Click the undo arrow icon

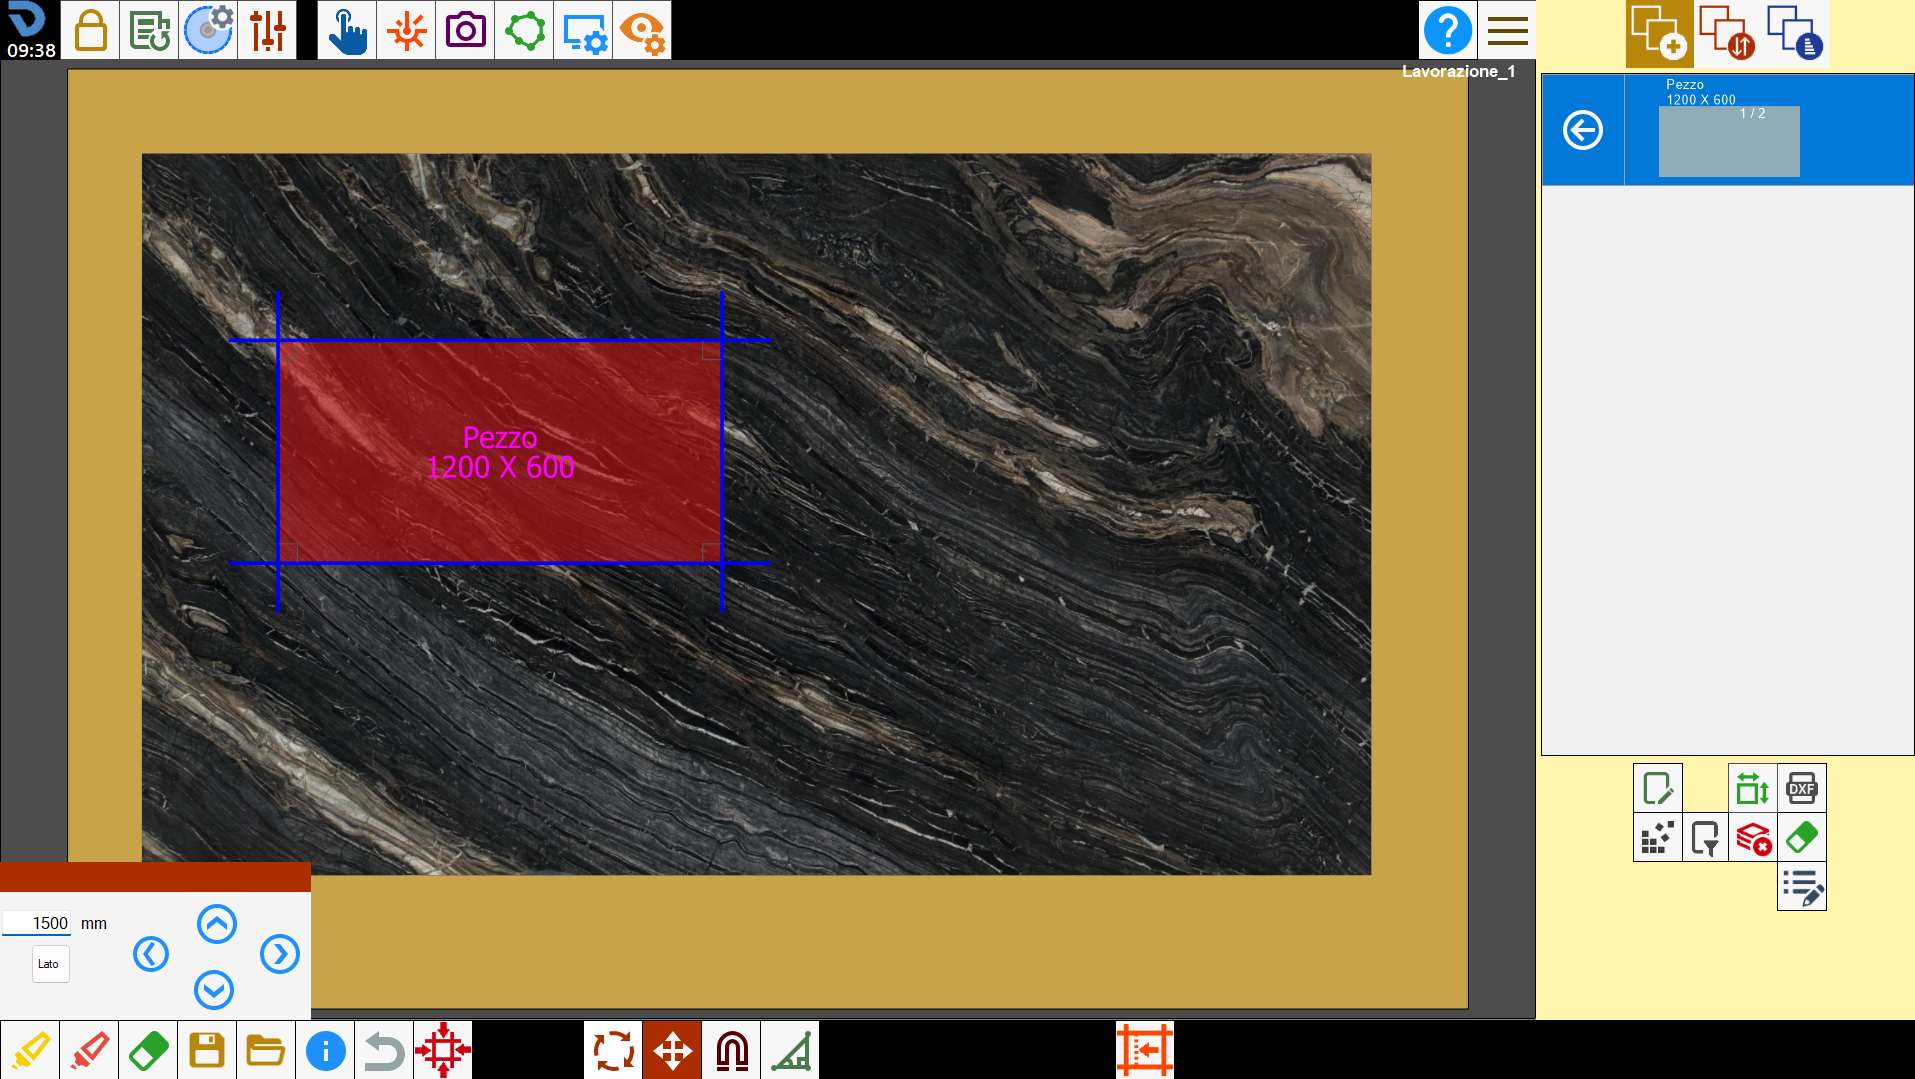click(384, 1050)
